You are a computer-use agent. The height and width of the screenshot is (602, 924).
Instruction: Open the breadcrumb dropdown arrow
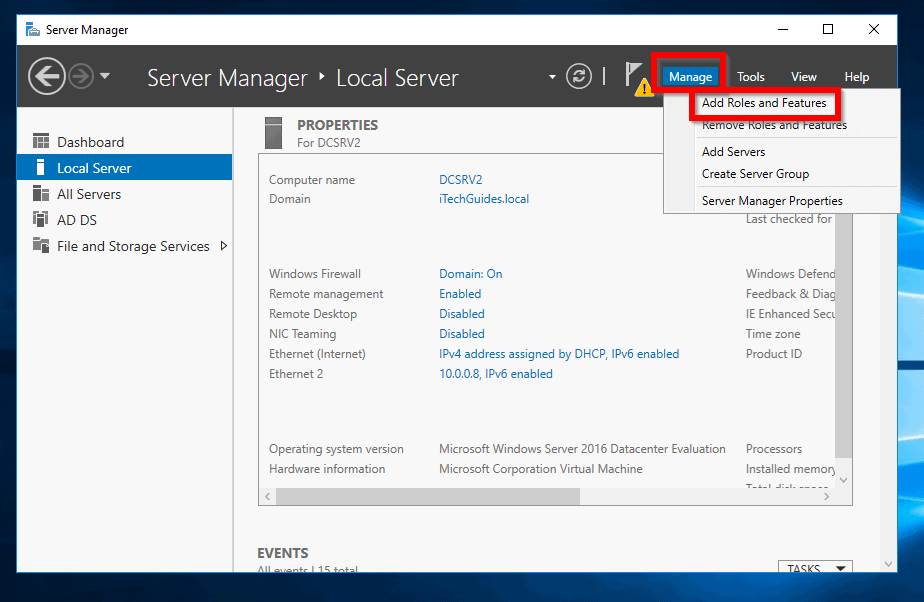[x=551, y=76]
